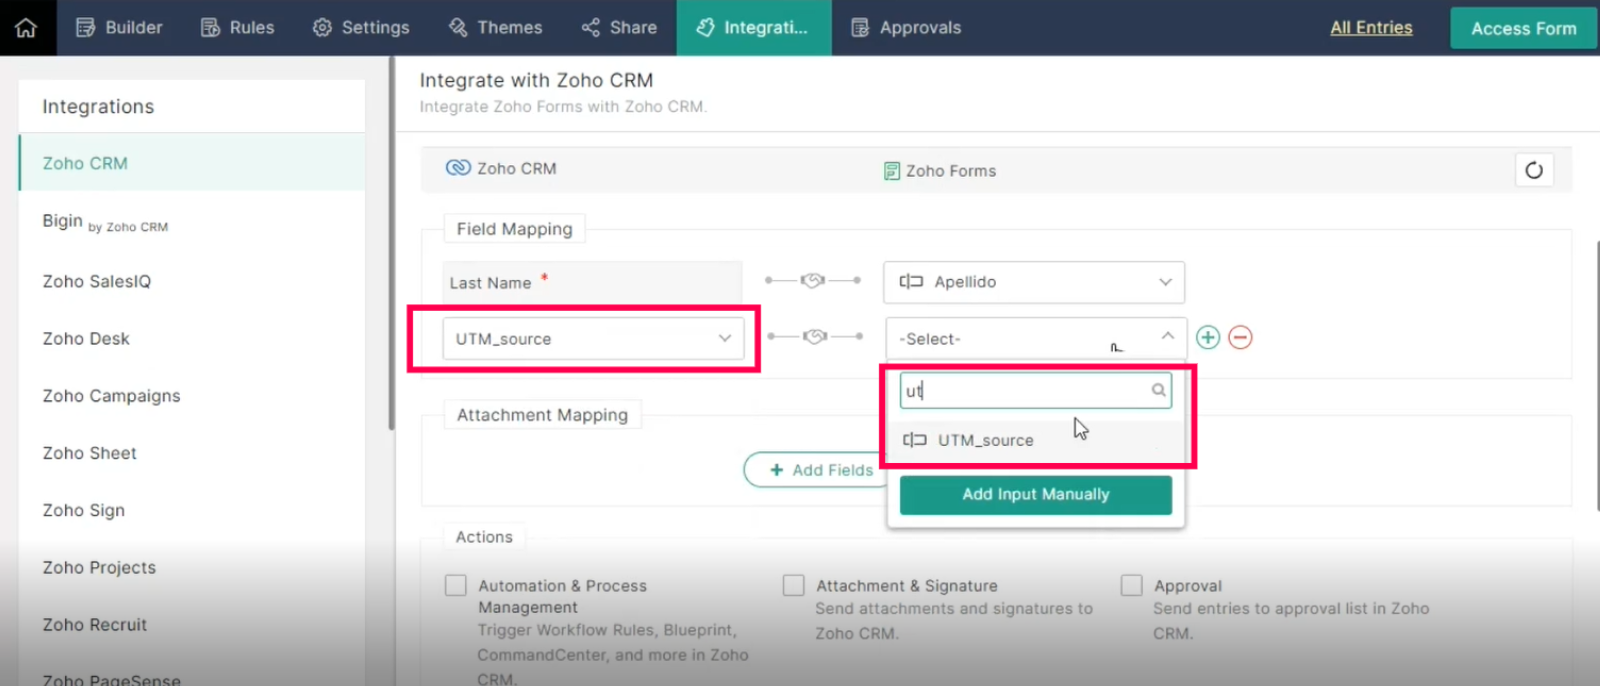Click the Approvals tab icon
This screenshot has width=1600, height=686.
860,28
